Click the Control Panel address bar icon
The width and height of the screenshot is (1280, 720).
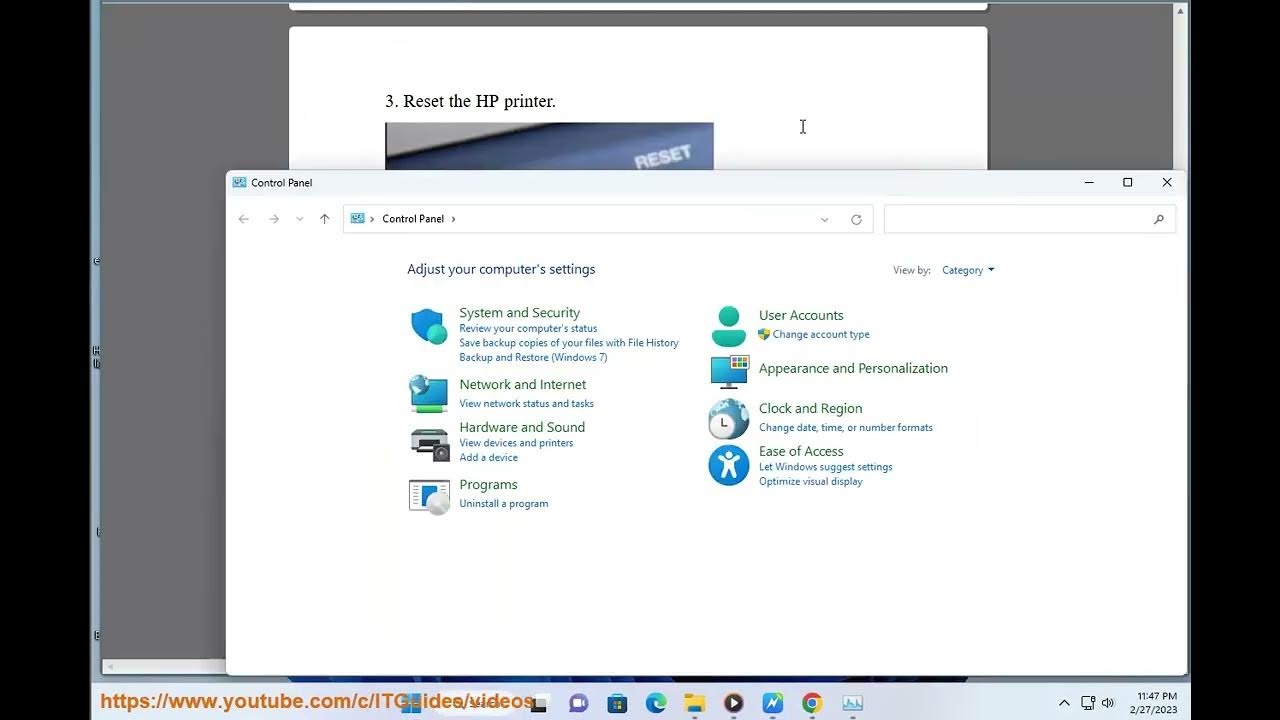[x=358, y=219]
